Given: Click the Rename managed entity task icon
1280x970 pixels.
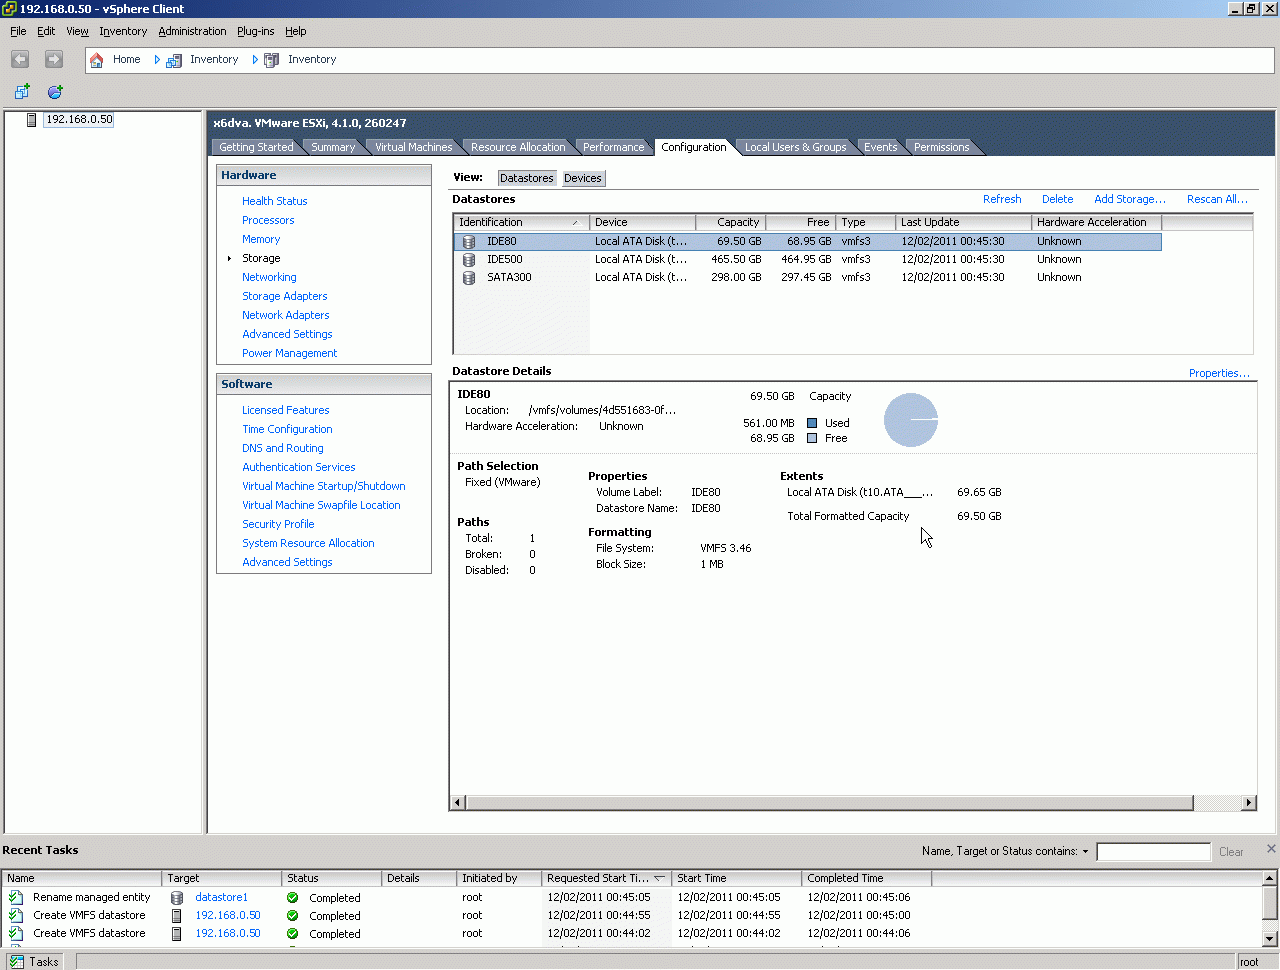Looking at the screenshot, I should tap(16, 898).
